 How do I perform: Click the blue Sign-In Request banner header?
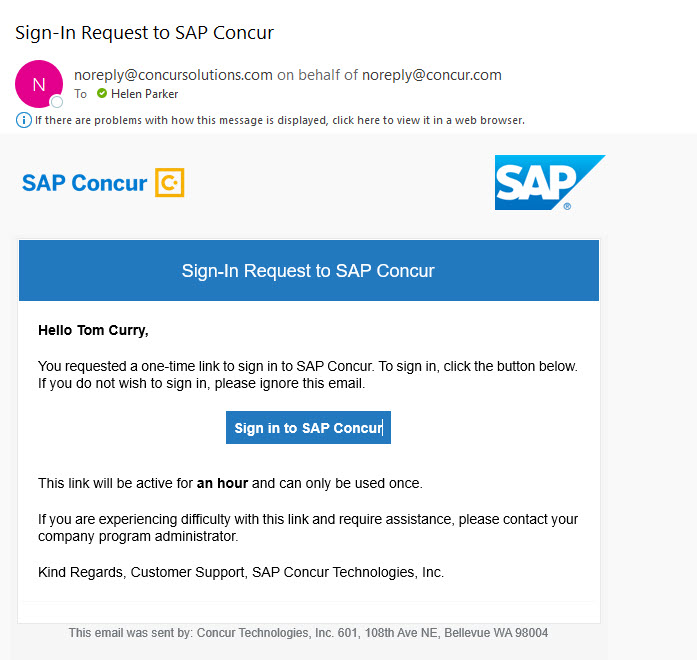click(x=309, y=270)
